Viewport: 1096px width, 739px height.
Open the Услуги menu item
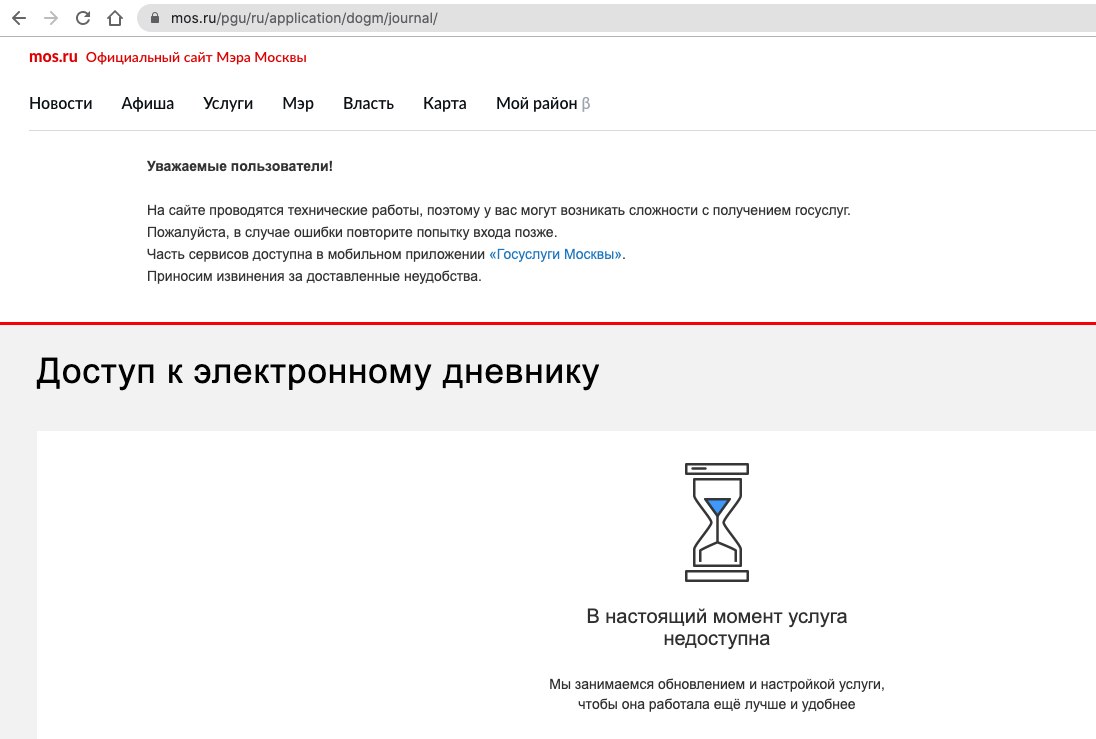tap(228, 103)
